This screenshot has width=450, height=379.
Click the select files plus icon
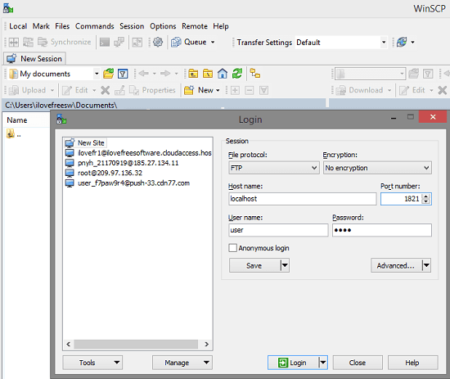pos(235,90)
